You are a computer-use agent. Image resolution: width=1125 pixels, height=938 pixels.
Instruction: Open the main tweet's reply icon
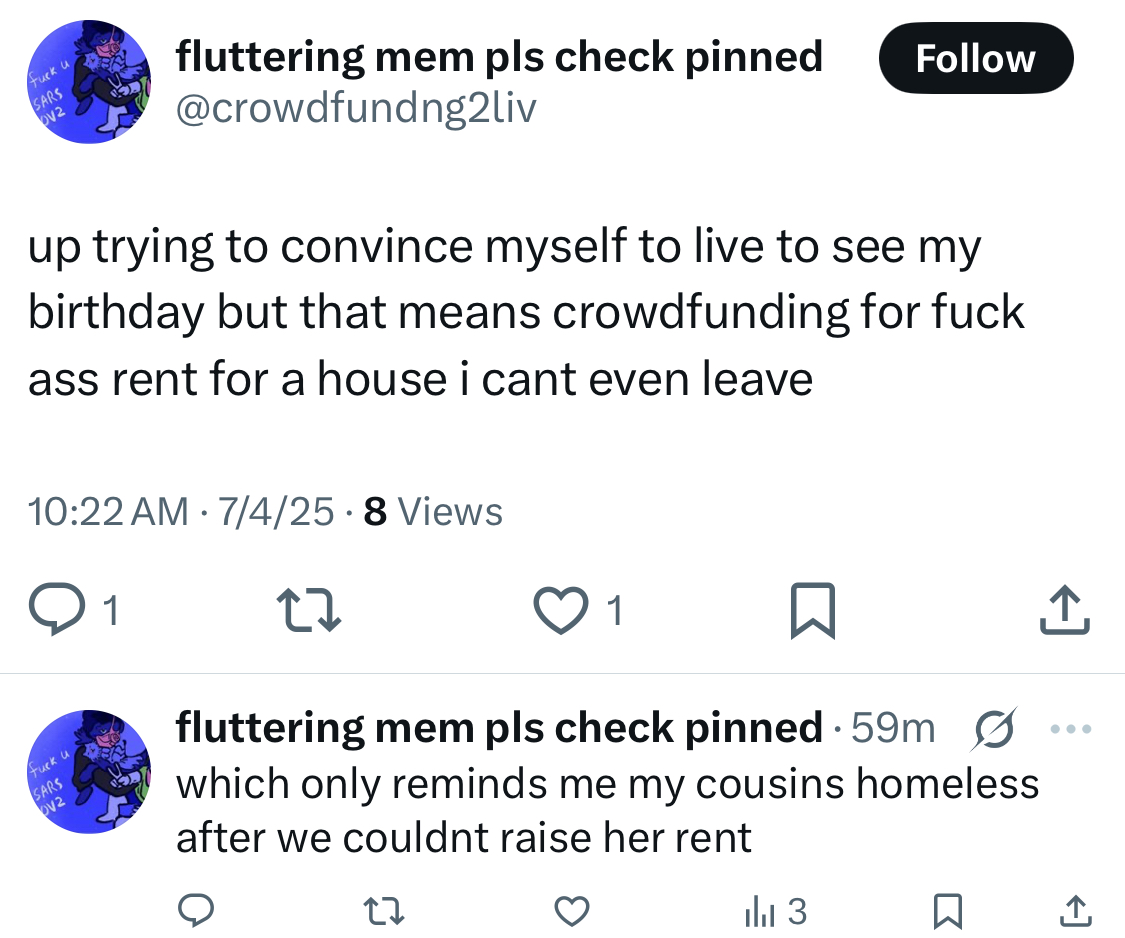pyautogui.click(x=57, y=610)
